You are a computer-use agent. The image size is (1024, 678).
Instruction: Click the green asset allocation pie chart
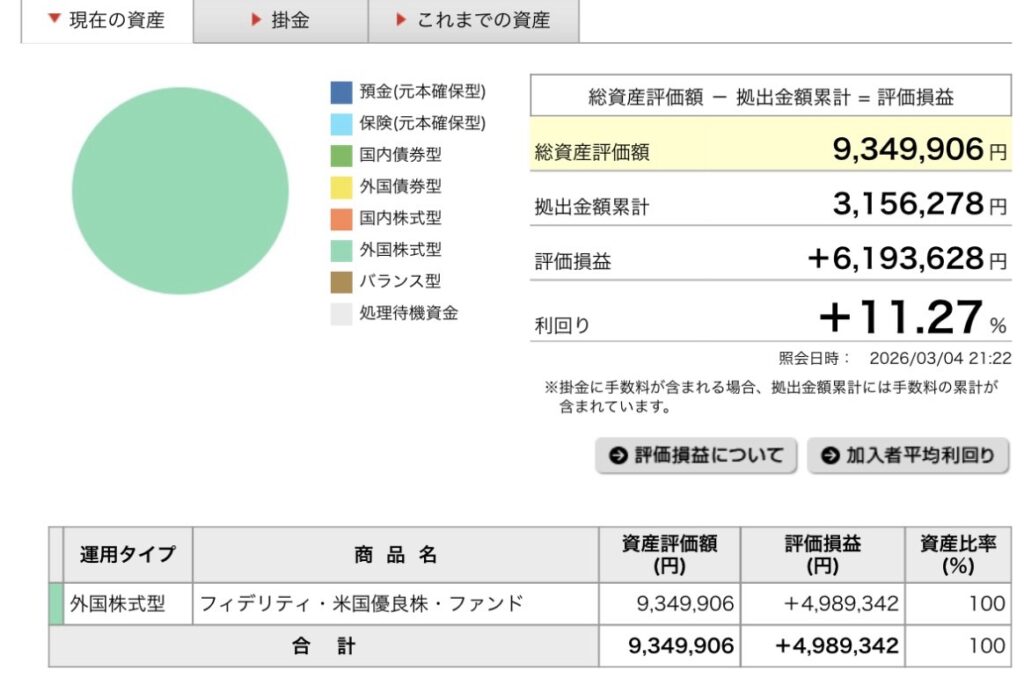point(180,191)
